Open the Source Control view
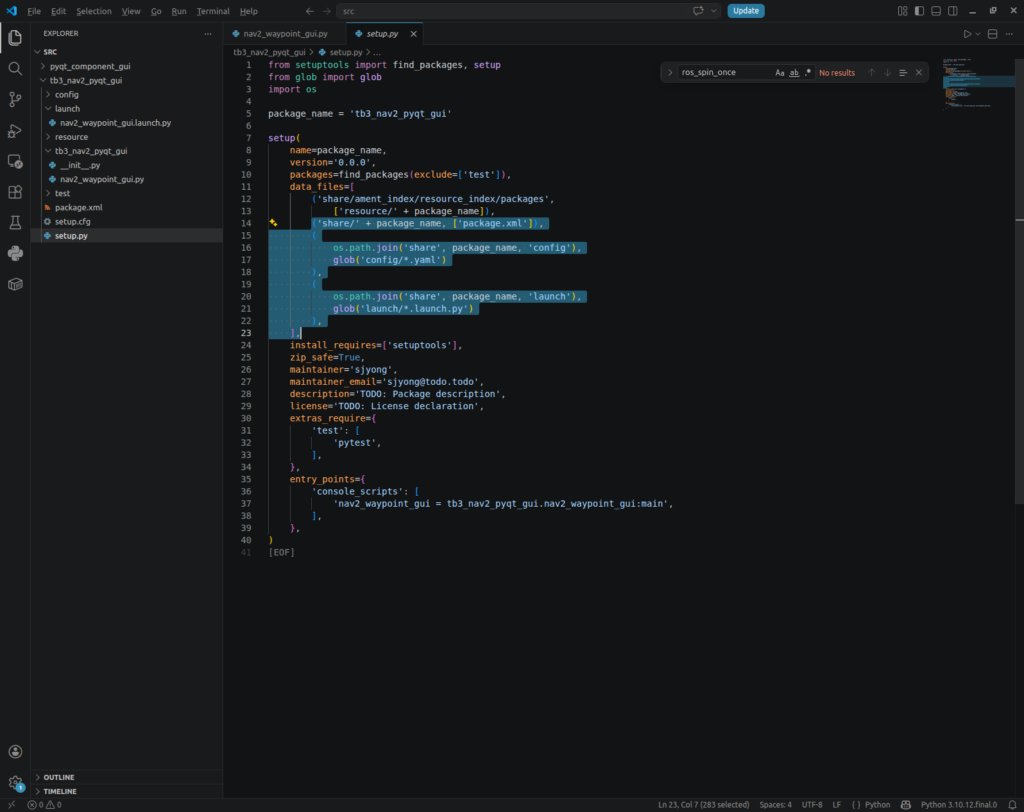This screenshot has width=1024, height=812. [x=15, y=99]
